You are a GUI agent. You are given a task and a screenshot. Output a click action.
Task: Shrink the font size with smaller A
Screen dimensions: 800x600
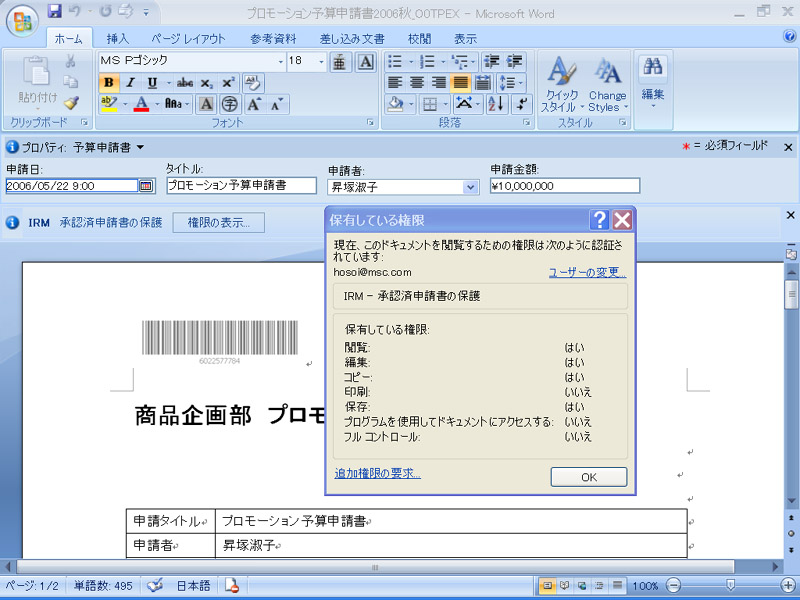click(x=277, y=104)
